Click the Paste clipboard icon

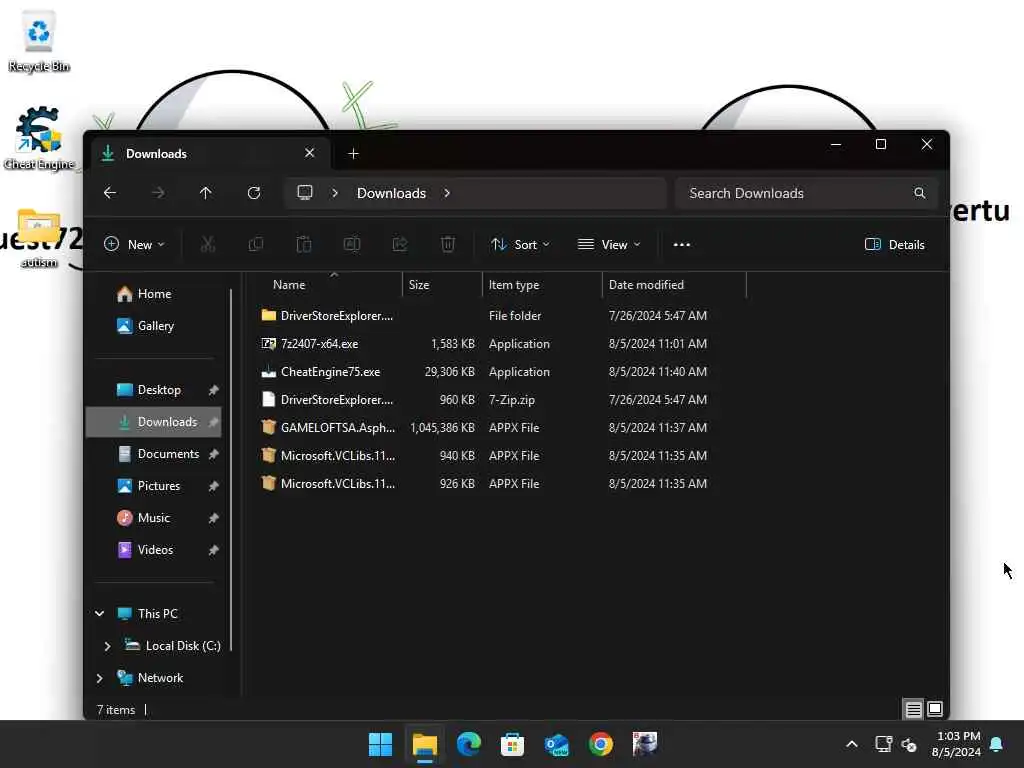click(x=304, y=244)
